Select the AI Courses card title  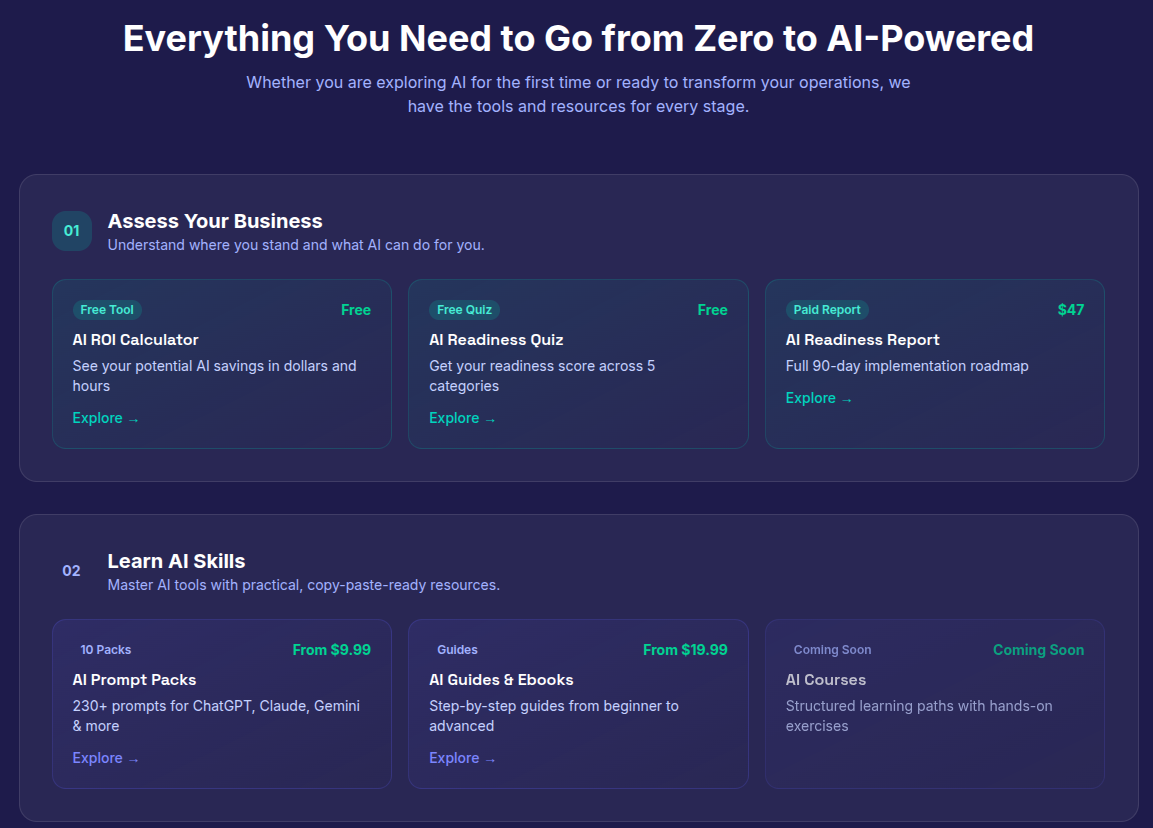point(826,680)
